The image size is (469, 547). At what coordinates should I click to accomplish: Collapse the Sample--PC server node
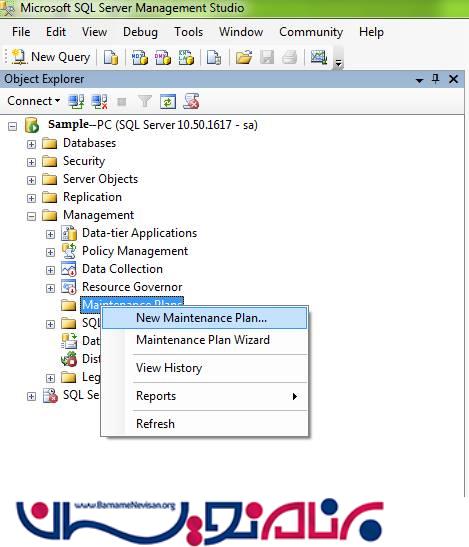pos(12,126)
